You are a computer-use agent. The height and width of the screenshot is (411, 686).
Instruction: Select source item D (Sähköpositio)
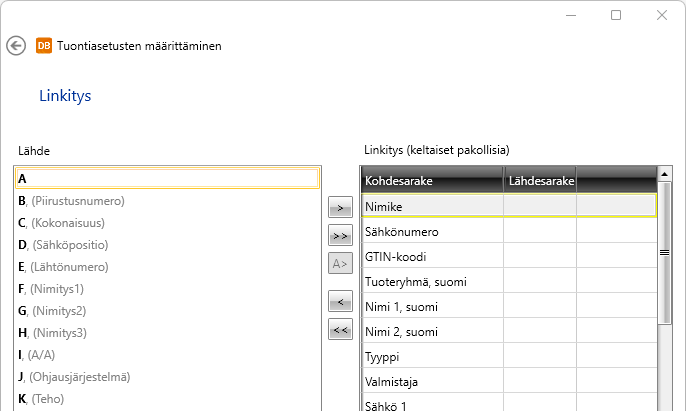(x=63, y=245)
